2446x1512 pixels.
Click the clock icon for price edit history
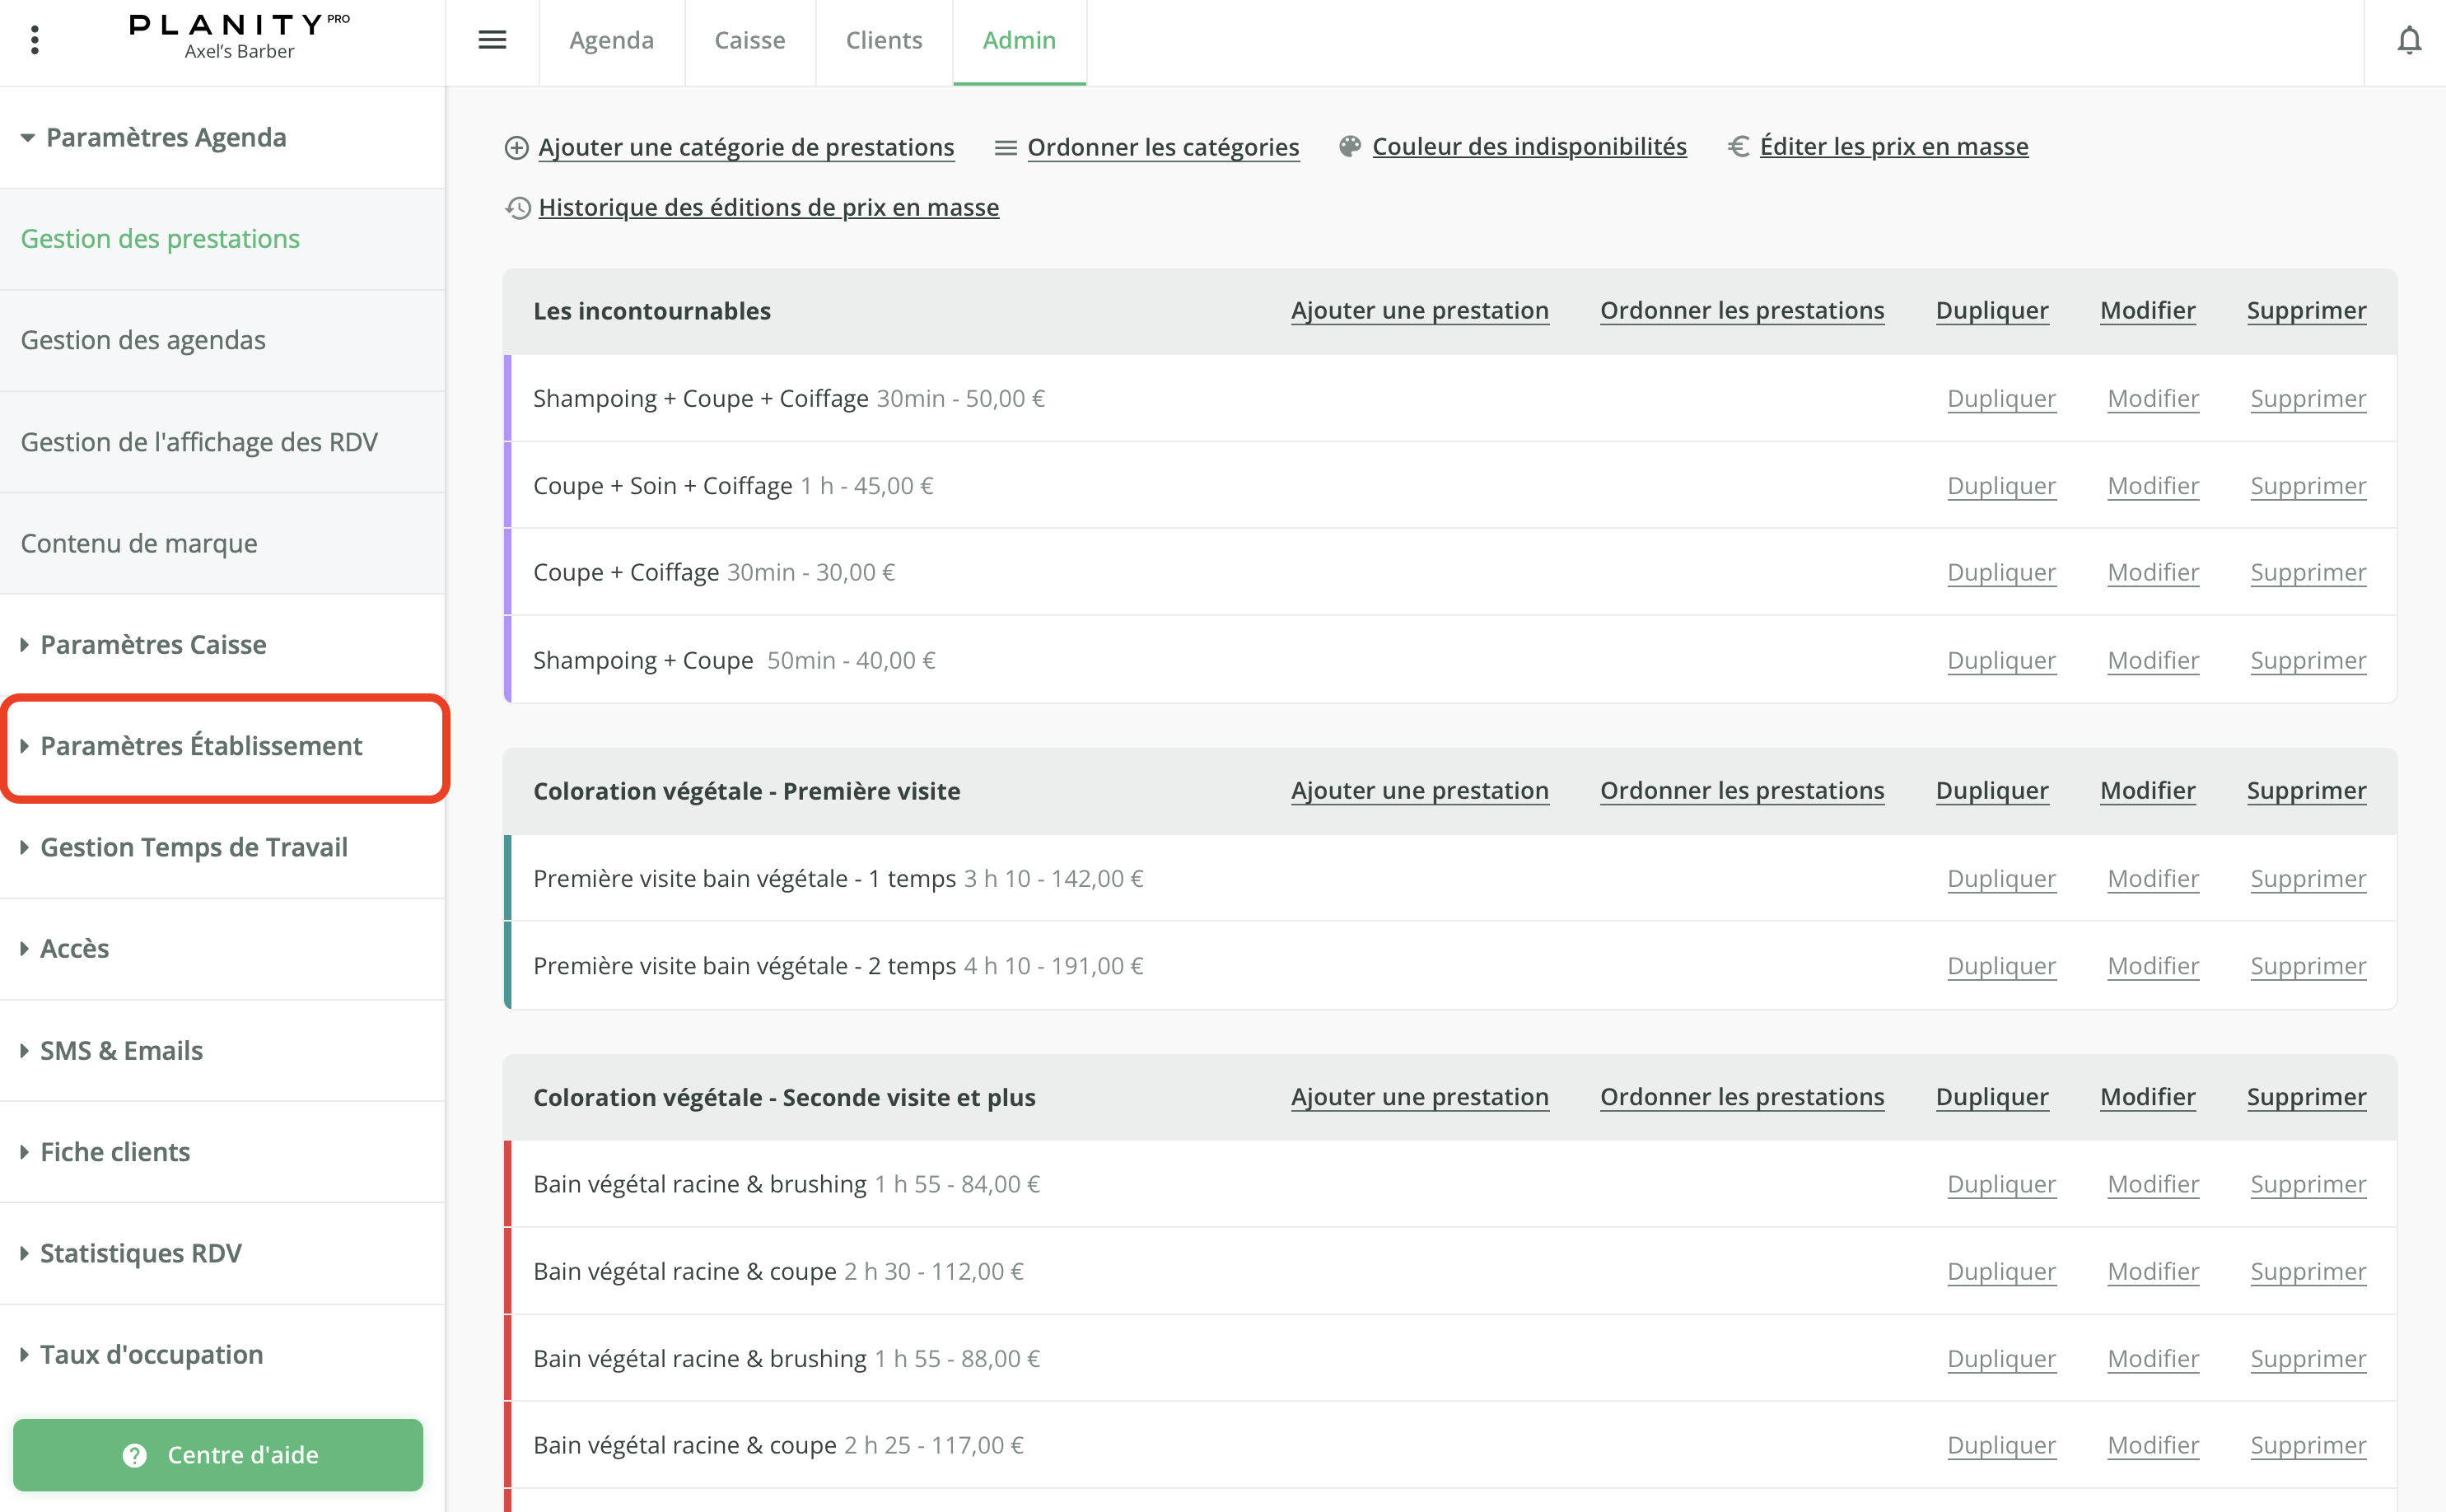517,208
